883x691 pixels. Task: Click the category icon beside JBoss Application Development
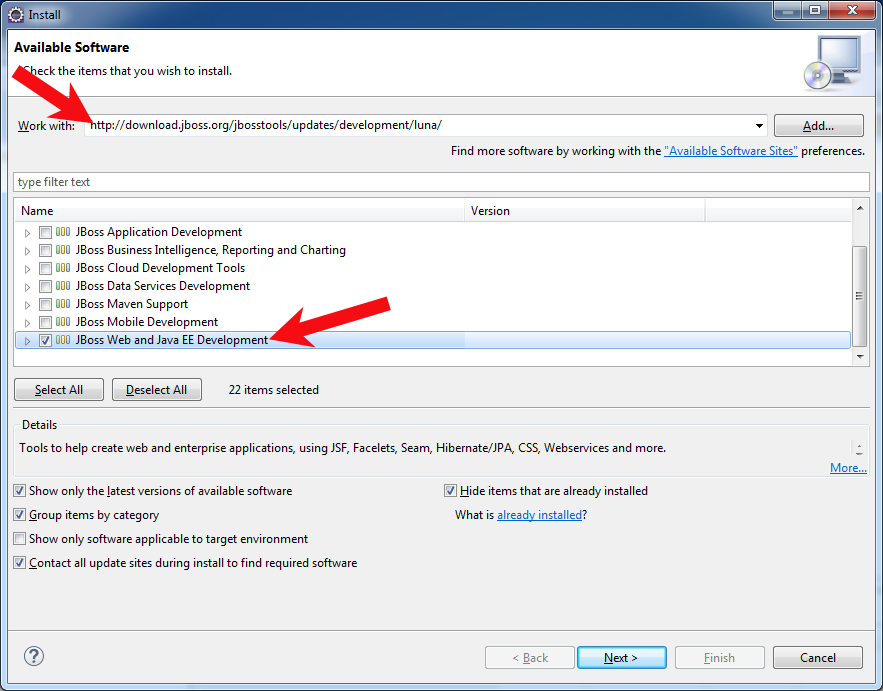[63, 231]
